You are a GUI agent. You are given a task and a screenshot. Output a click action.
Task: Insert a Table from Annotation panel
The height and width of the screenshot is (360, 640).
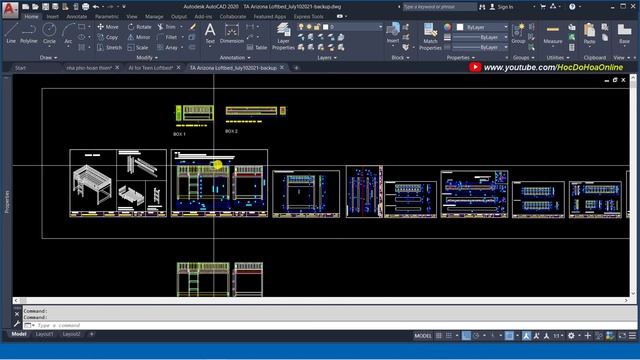click(x=257, y=47)
